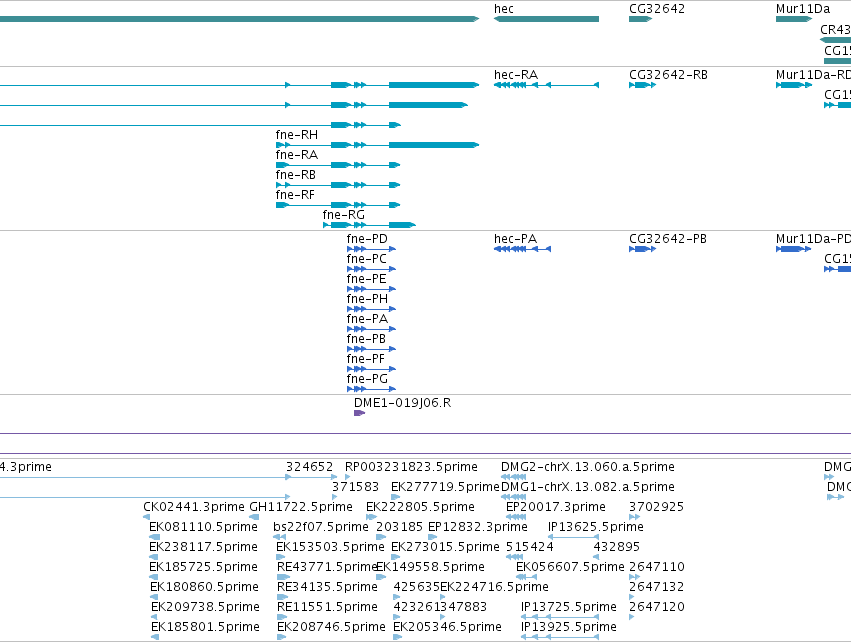The width and height of the screenshot is (851, 642).
Task: Open the fne-PE protein label
Action: pyautogui.click(x=366, y=279)
